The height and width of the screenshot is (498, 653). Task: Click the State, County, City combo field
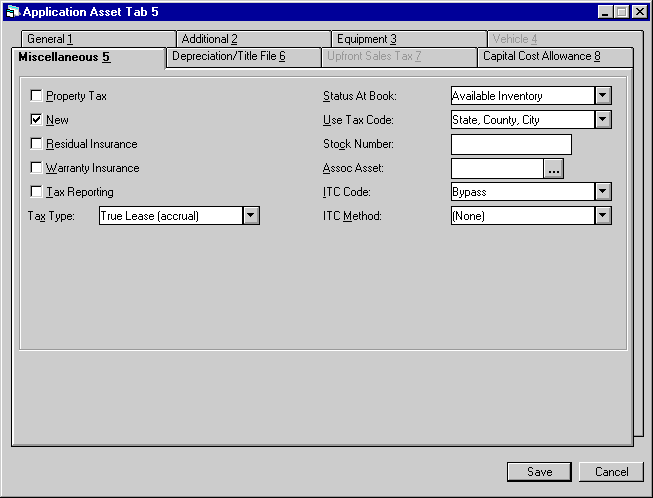point(523,120)
